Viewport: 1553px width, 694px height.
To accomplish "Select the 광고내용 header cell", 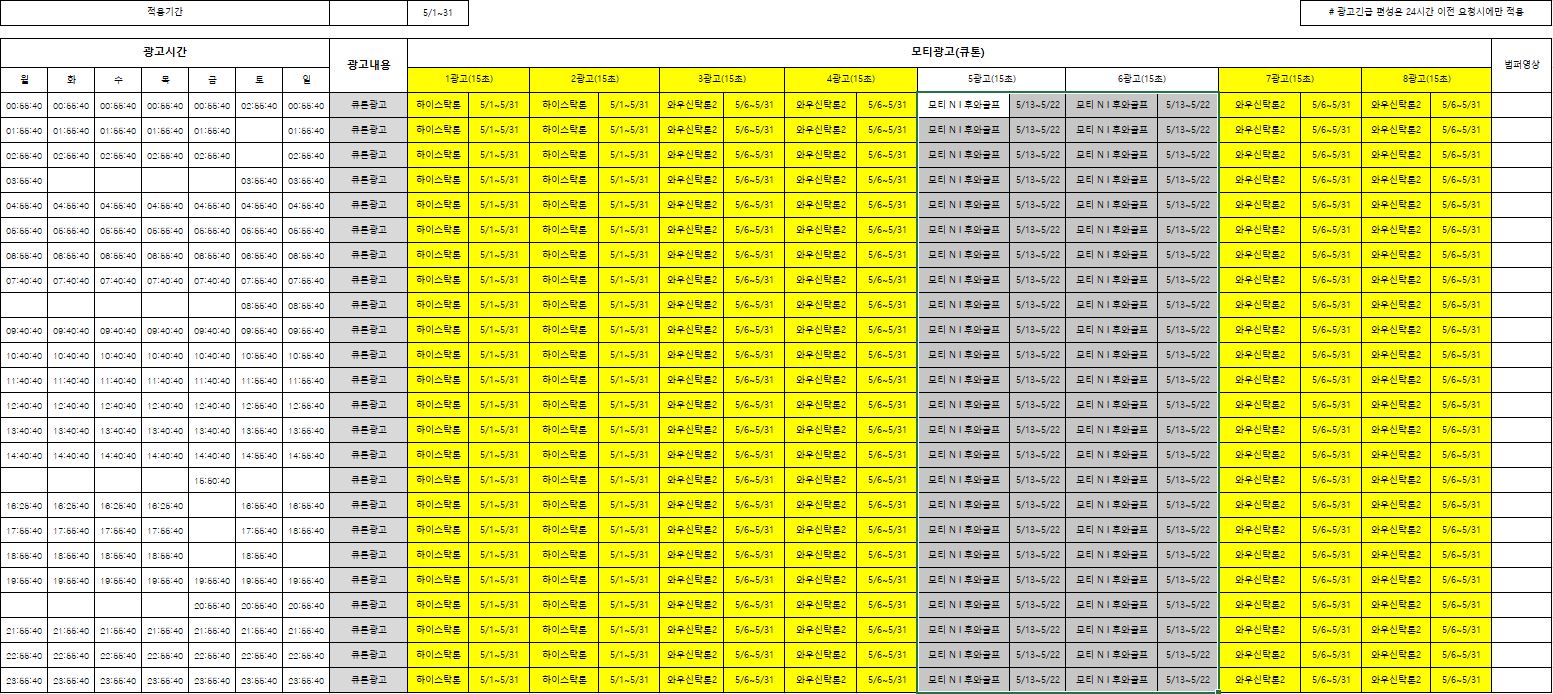I will 369,65.
